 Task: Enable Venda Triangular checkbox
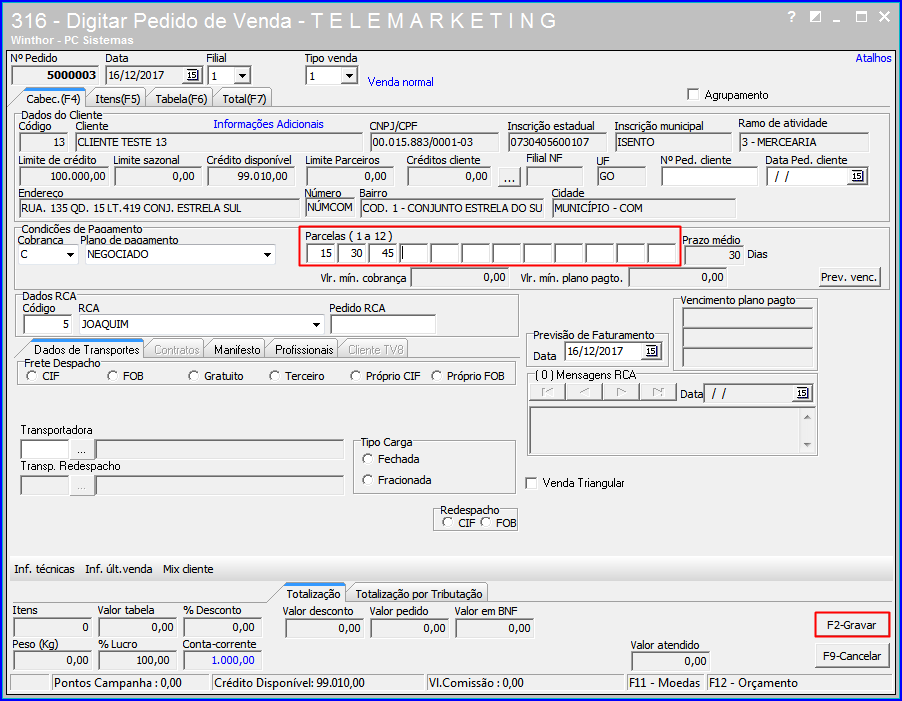(x=532, y=483)
